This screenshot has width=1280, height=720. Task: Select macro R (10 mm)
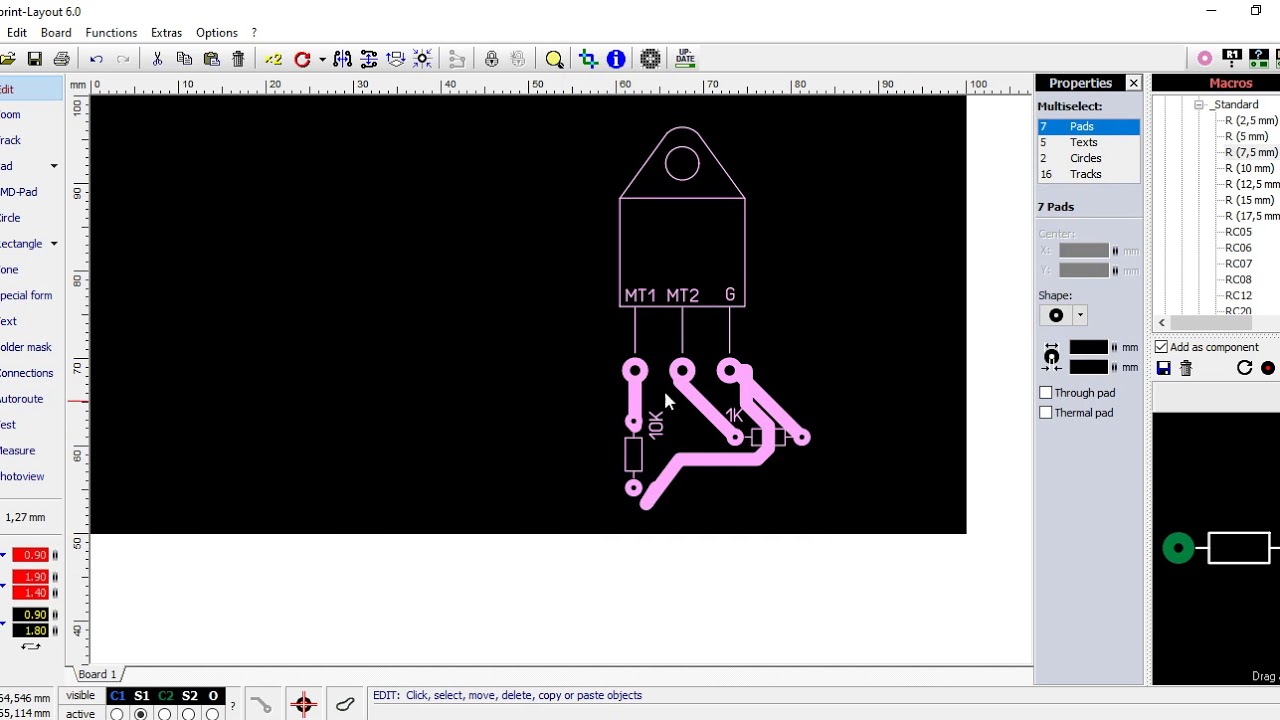tap(1250, 168)
